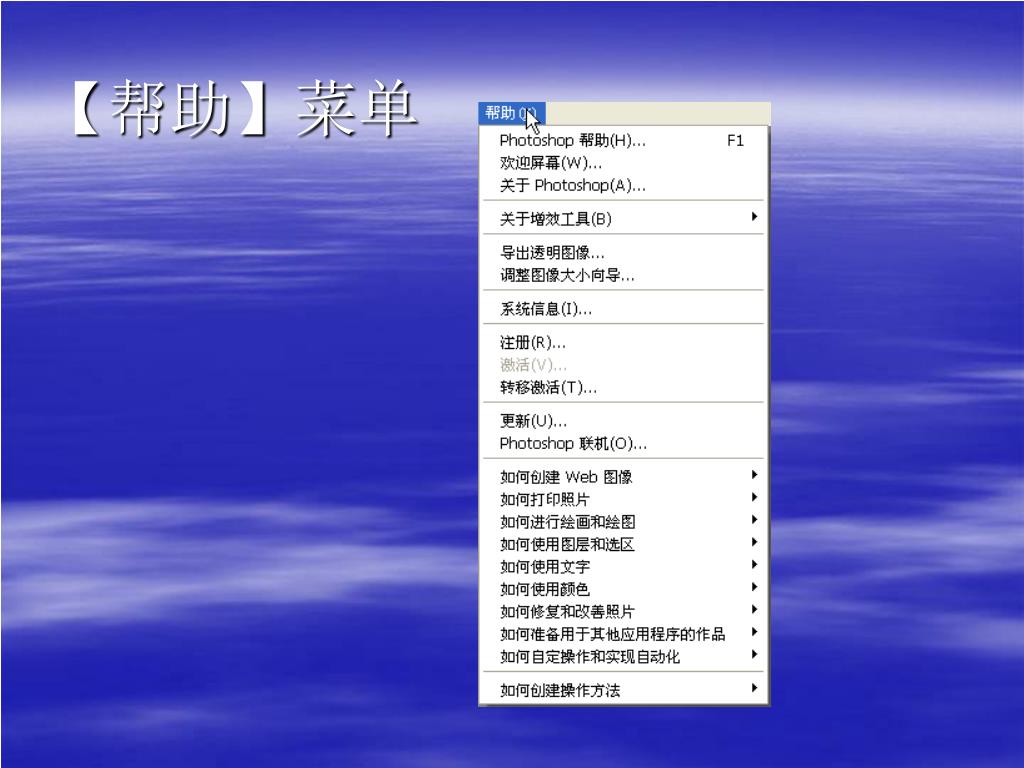
Task: Expand arrow beside 如何打印照片
Action: click(x=754, y=497)
